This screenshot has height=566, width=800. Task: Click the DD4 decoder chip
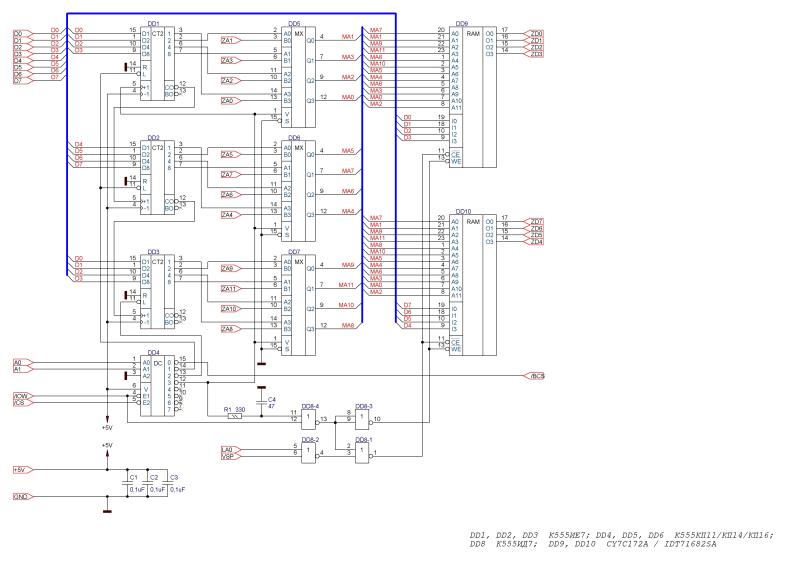coord(153,384)
